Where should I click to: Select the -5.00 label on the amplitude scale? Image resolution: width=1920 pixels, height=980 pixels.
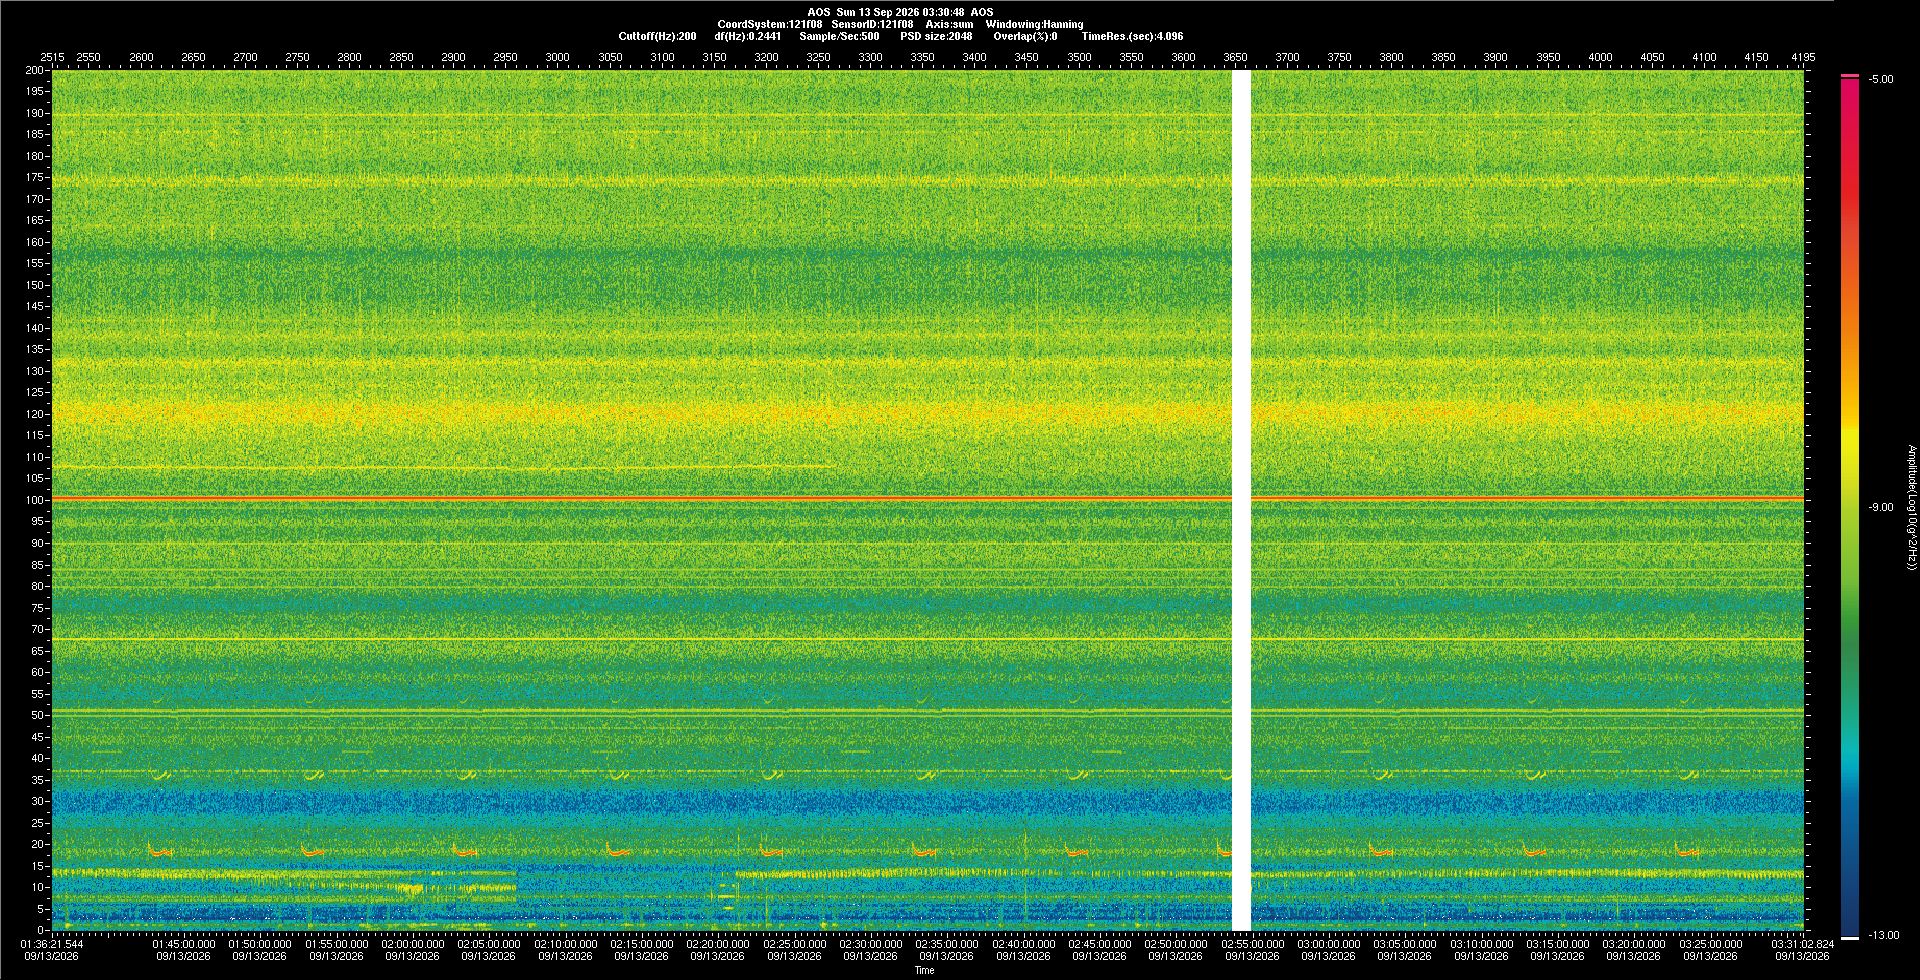click(x=1881, y=79)
